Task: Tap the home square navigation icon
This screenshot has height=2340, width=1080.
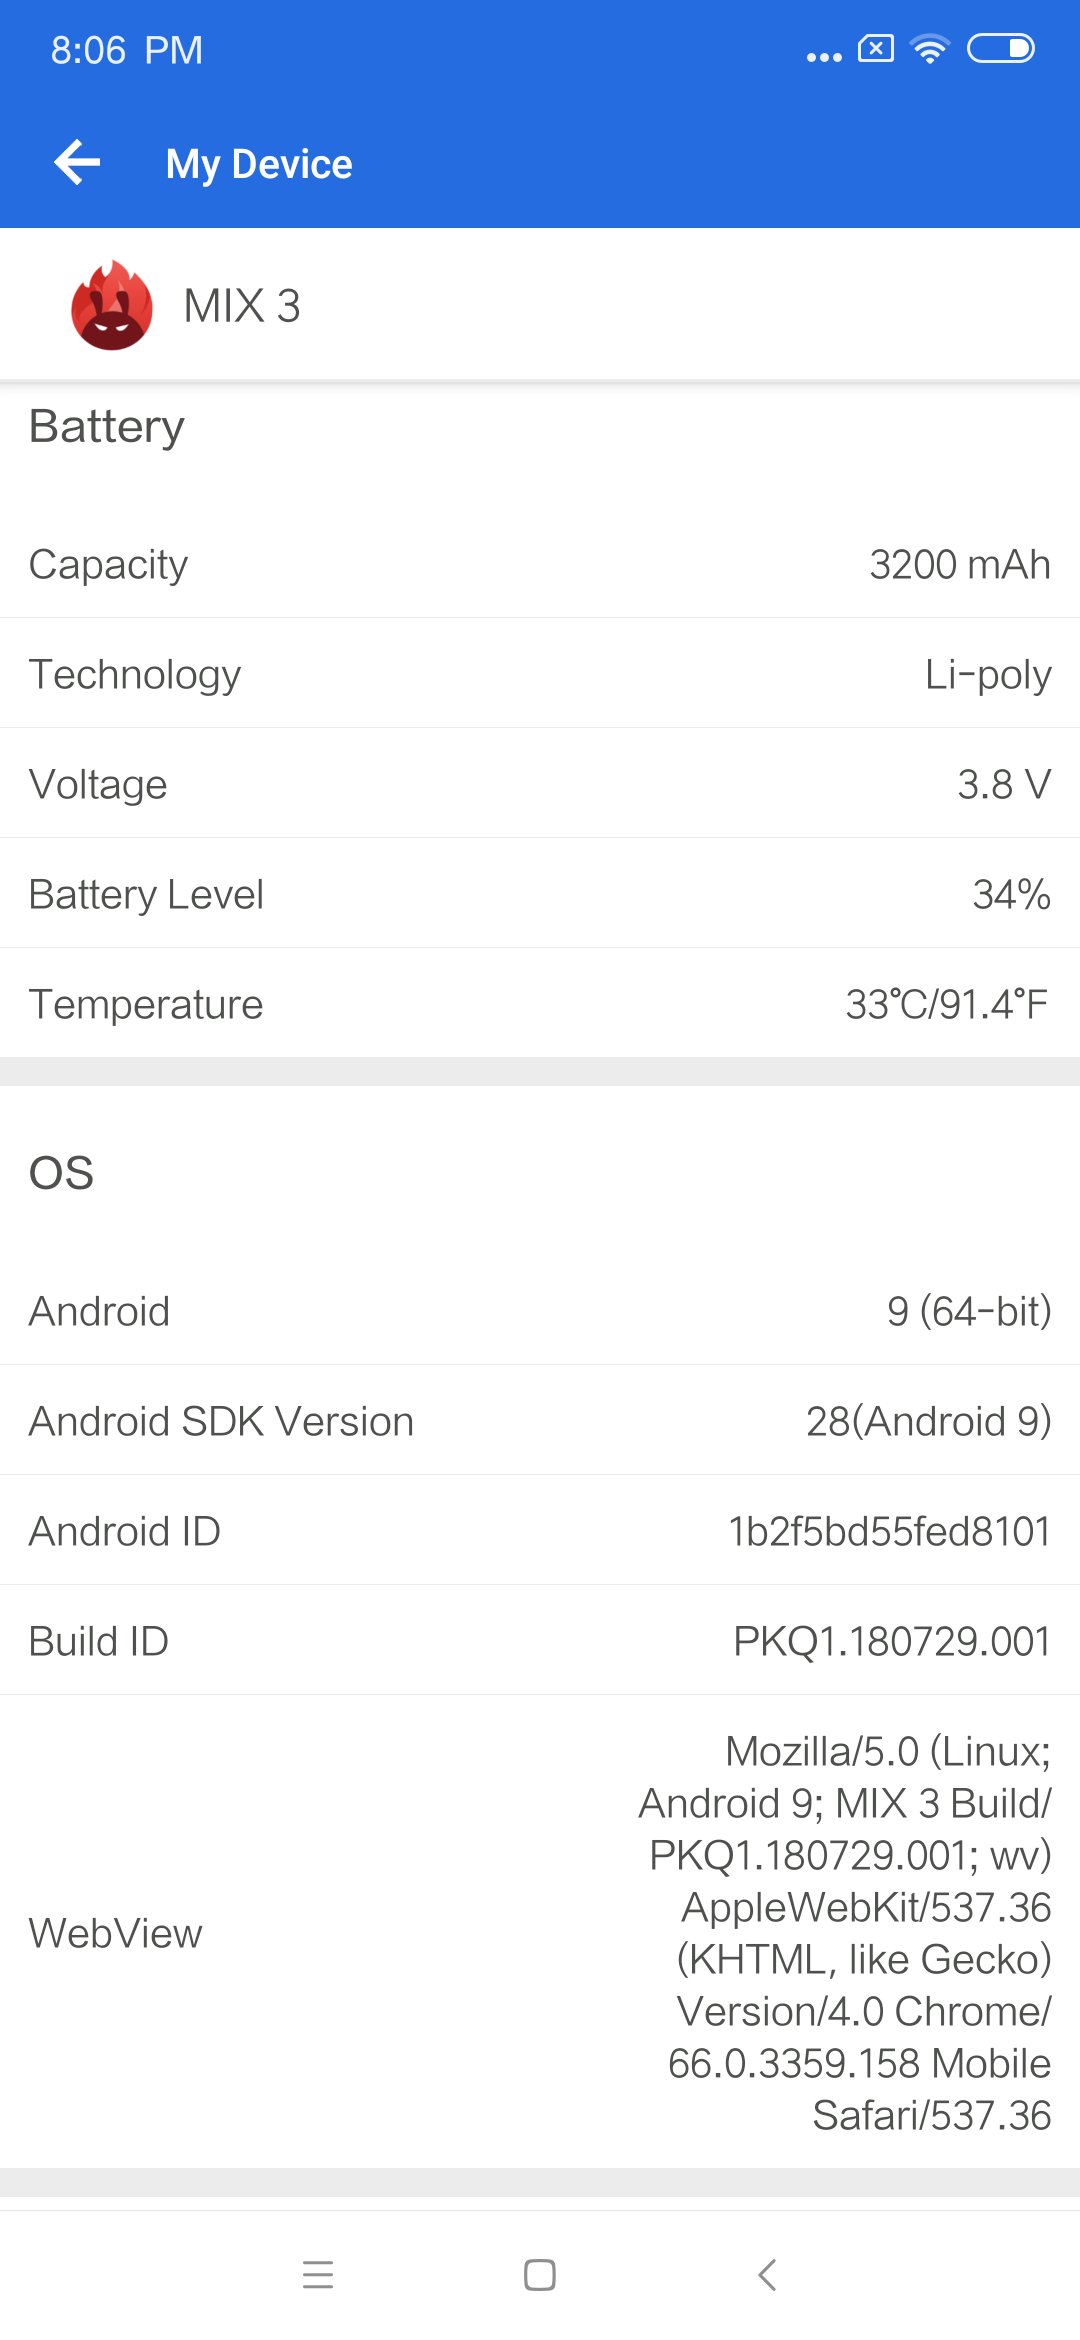Action: tap(540, 2275)
